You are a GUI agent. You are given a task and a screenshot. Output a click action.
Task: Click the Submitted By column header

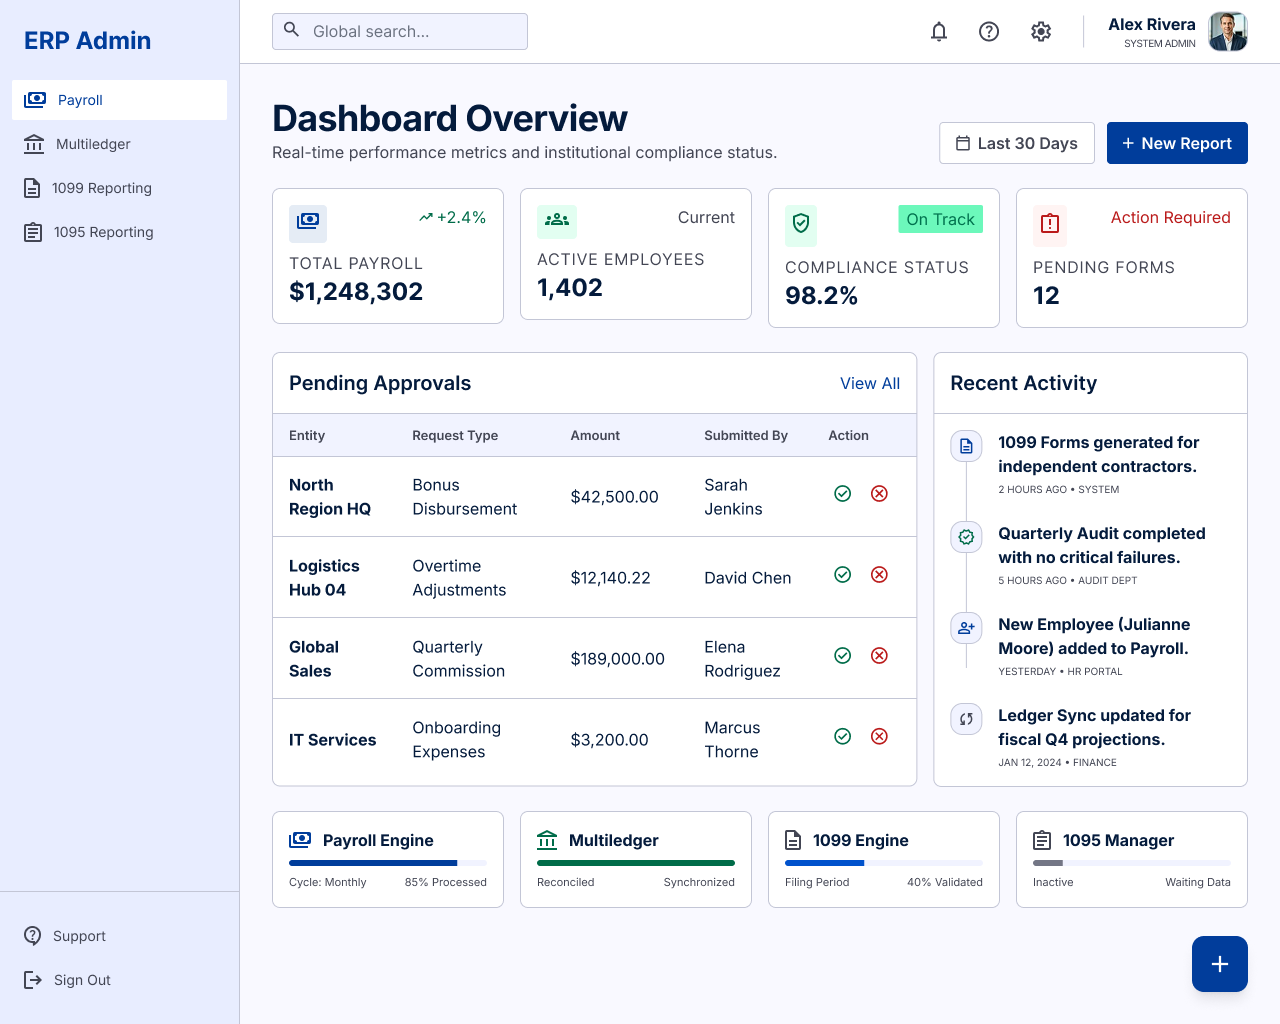[x=746, y=436]
